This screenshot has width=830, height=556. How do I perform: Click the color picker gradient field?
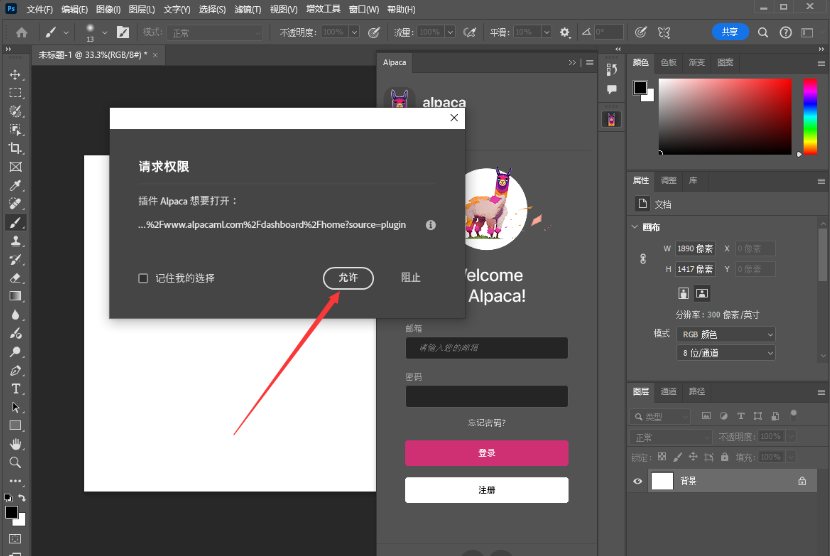pyautogui.click(x=725, y=116)
